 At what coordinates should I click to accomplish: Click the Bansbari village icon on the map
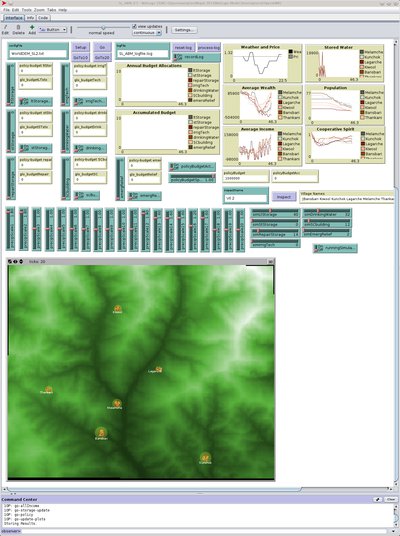pyautogui.click(x=101, y=432)
